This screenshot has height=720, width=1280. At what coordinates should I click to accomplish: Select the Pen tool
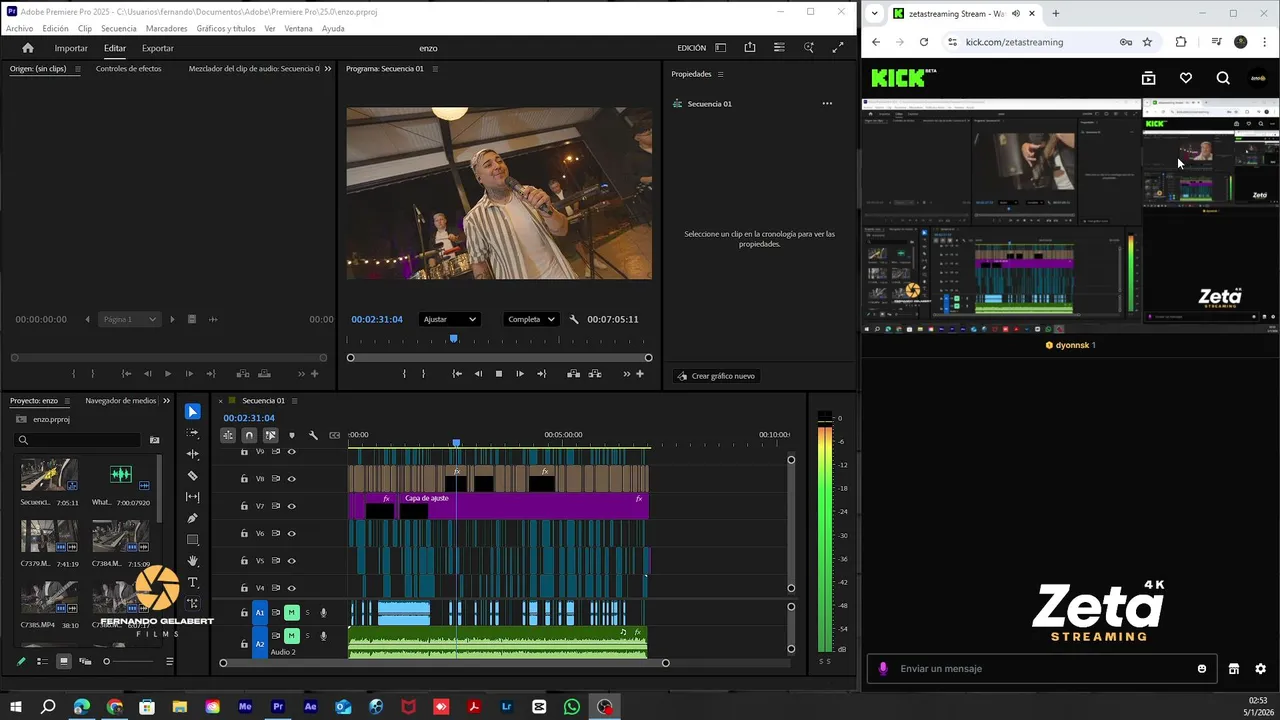[x=193, y=518]
